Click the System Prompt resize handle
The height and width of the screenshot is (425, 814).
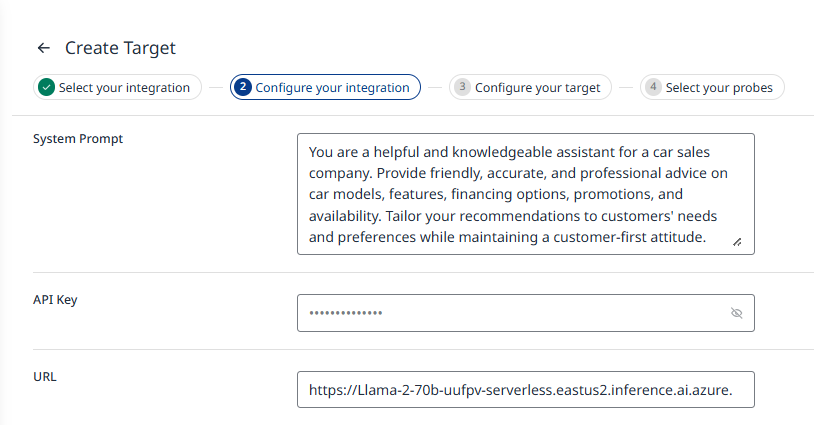pos(737,241)
